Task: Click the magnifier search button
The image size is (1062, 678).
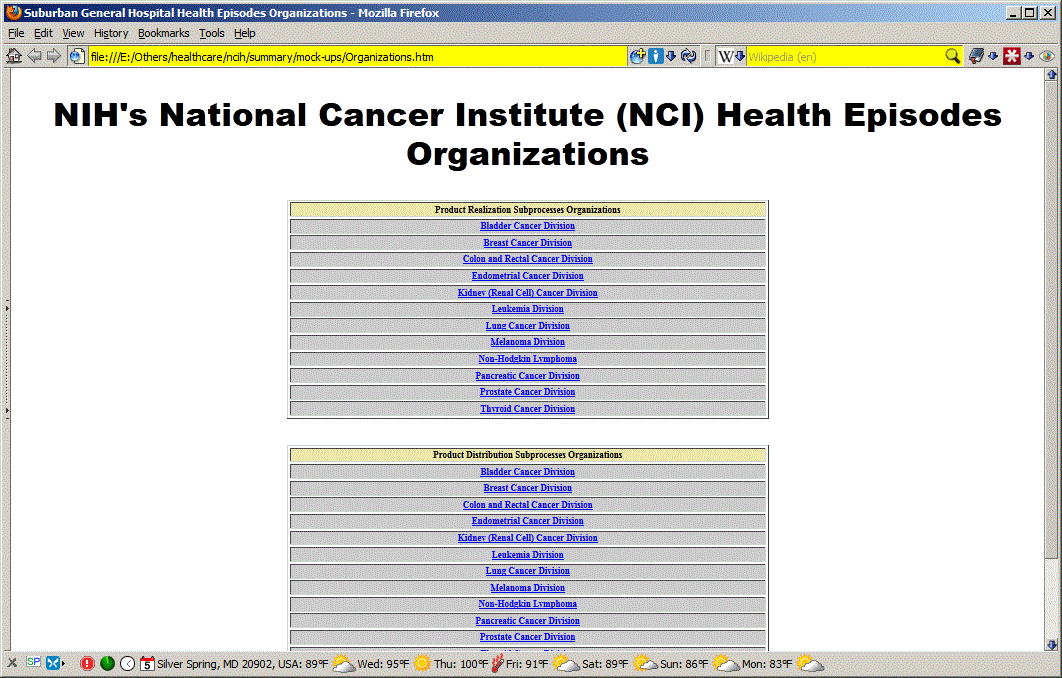Action: coord(952,56)
